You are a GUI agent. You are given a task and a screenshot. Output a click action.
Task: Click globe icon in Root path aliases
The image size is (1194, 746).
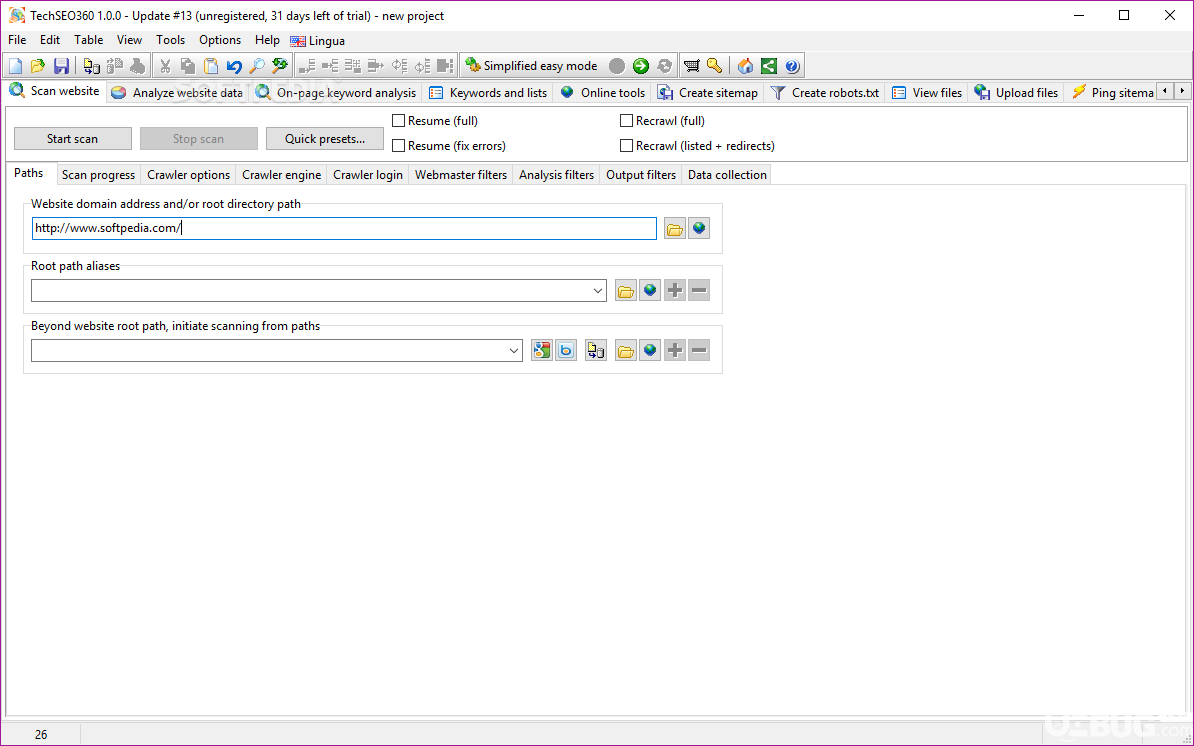click(x=650, y=290)
